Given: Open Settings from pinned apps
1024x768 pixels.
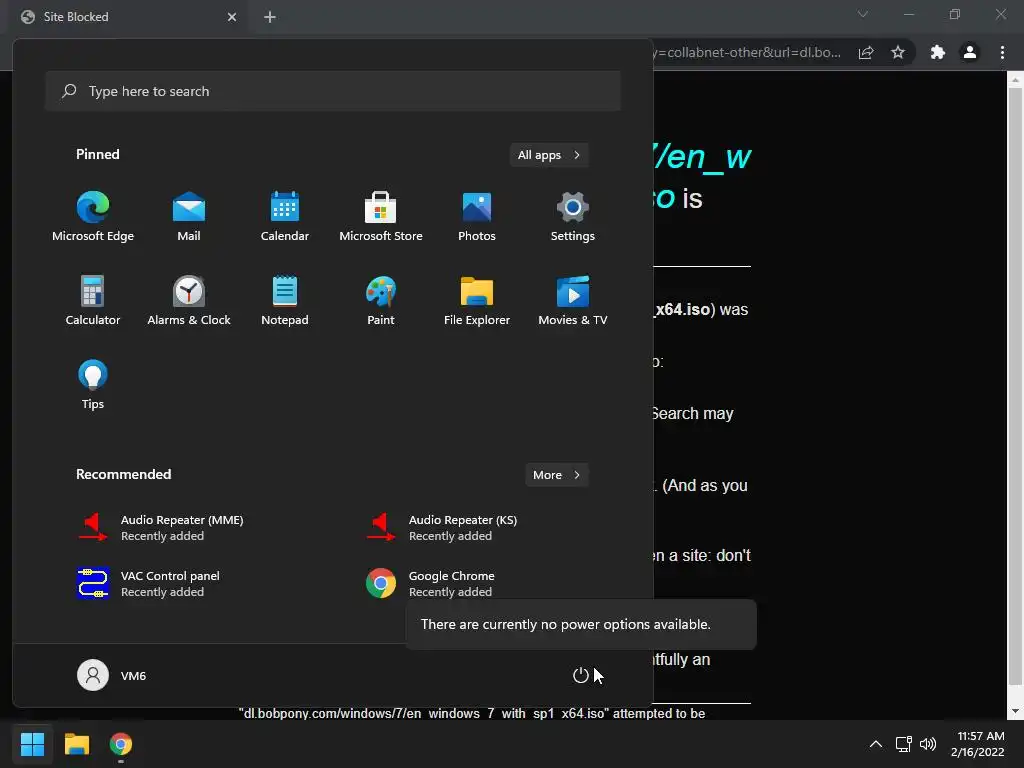Looking at the screenshot, I should [573, 217].
